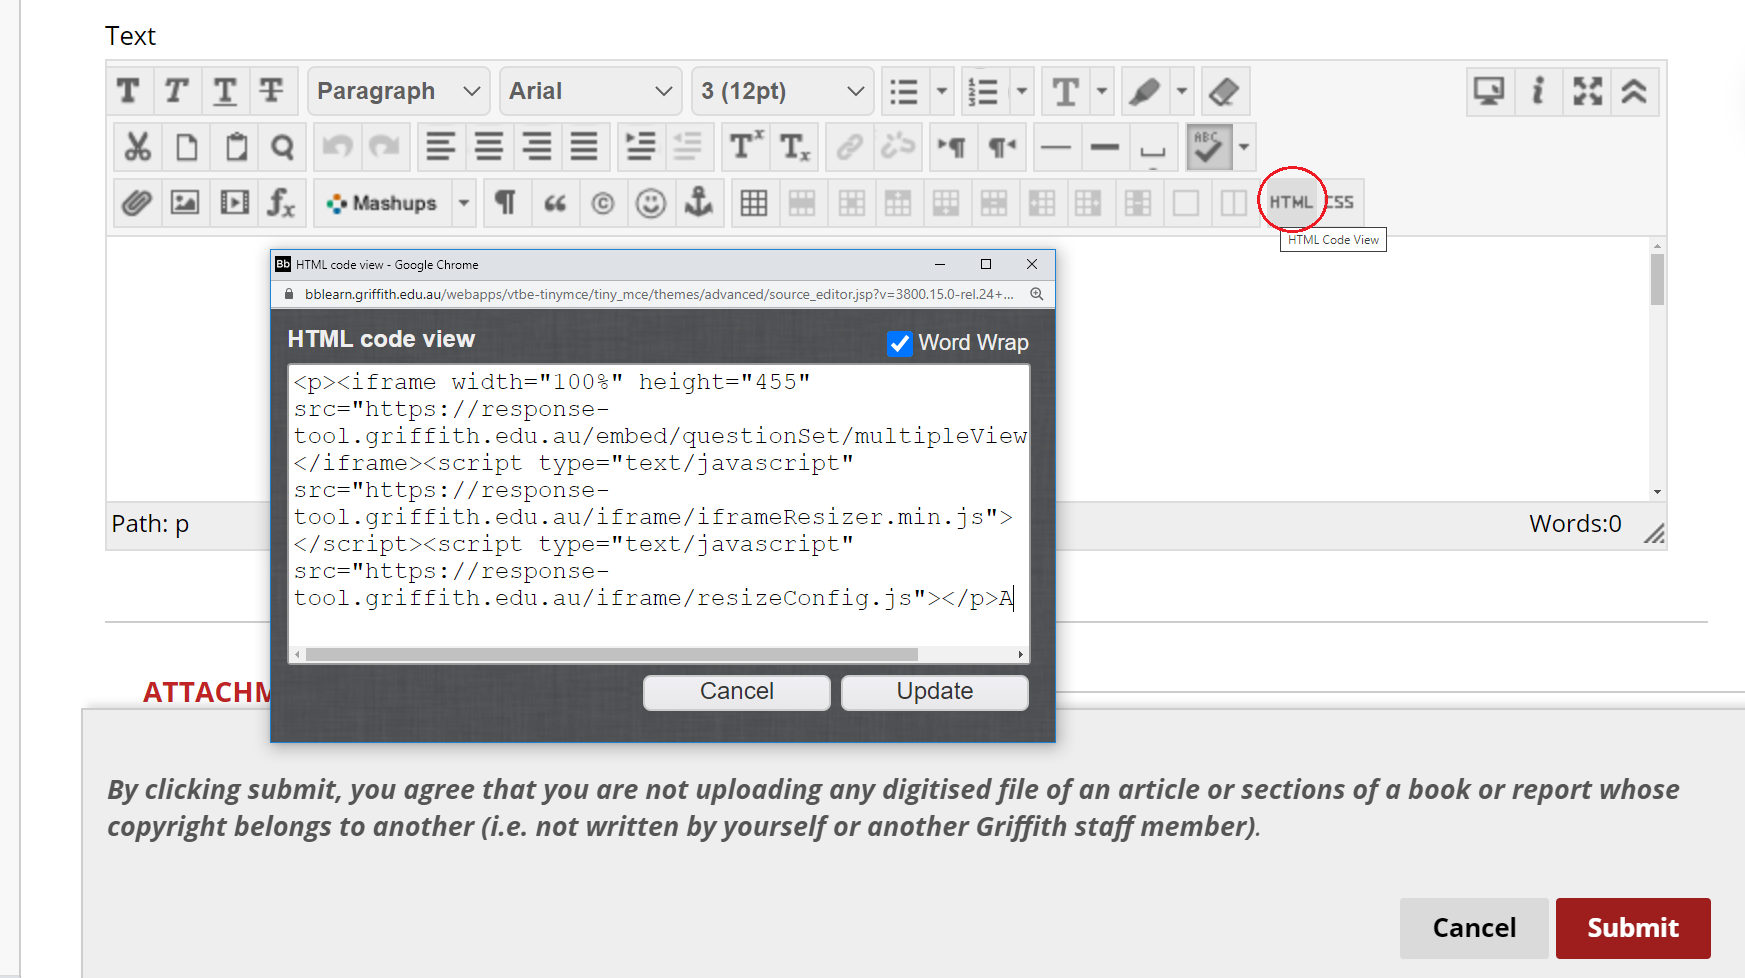
Task: Insert a new table
Action: click(755, 203)
